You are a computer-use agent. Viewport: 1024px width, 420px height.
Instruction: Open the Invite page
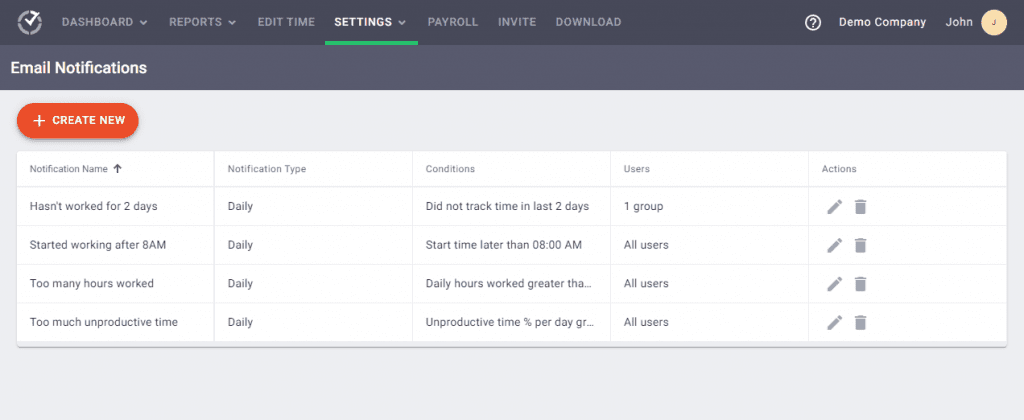click(517, 22)
